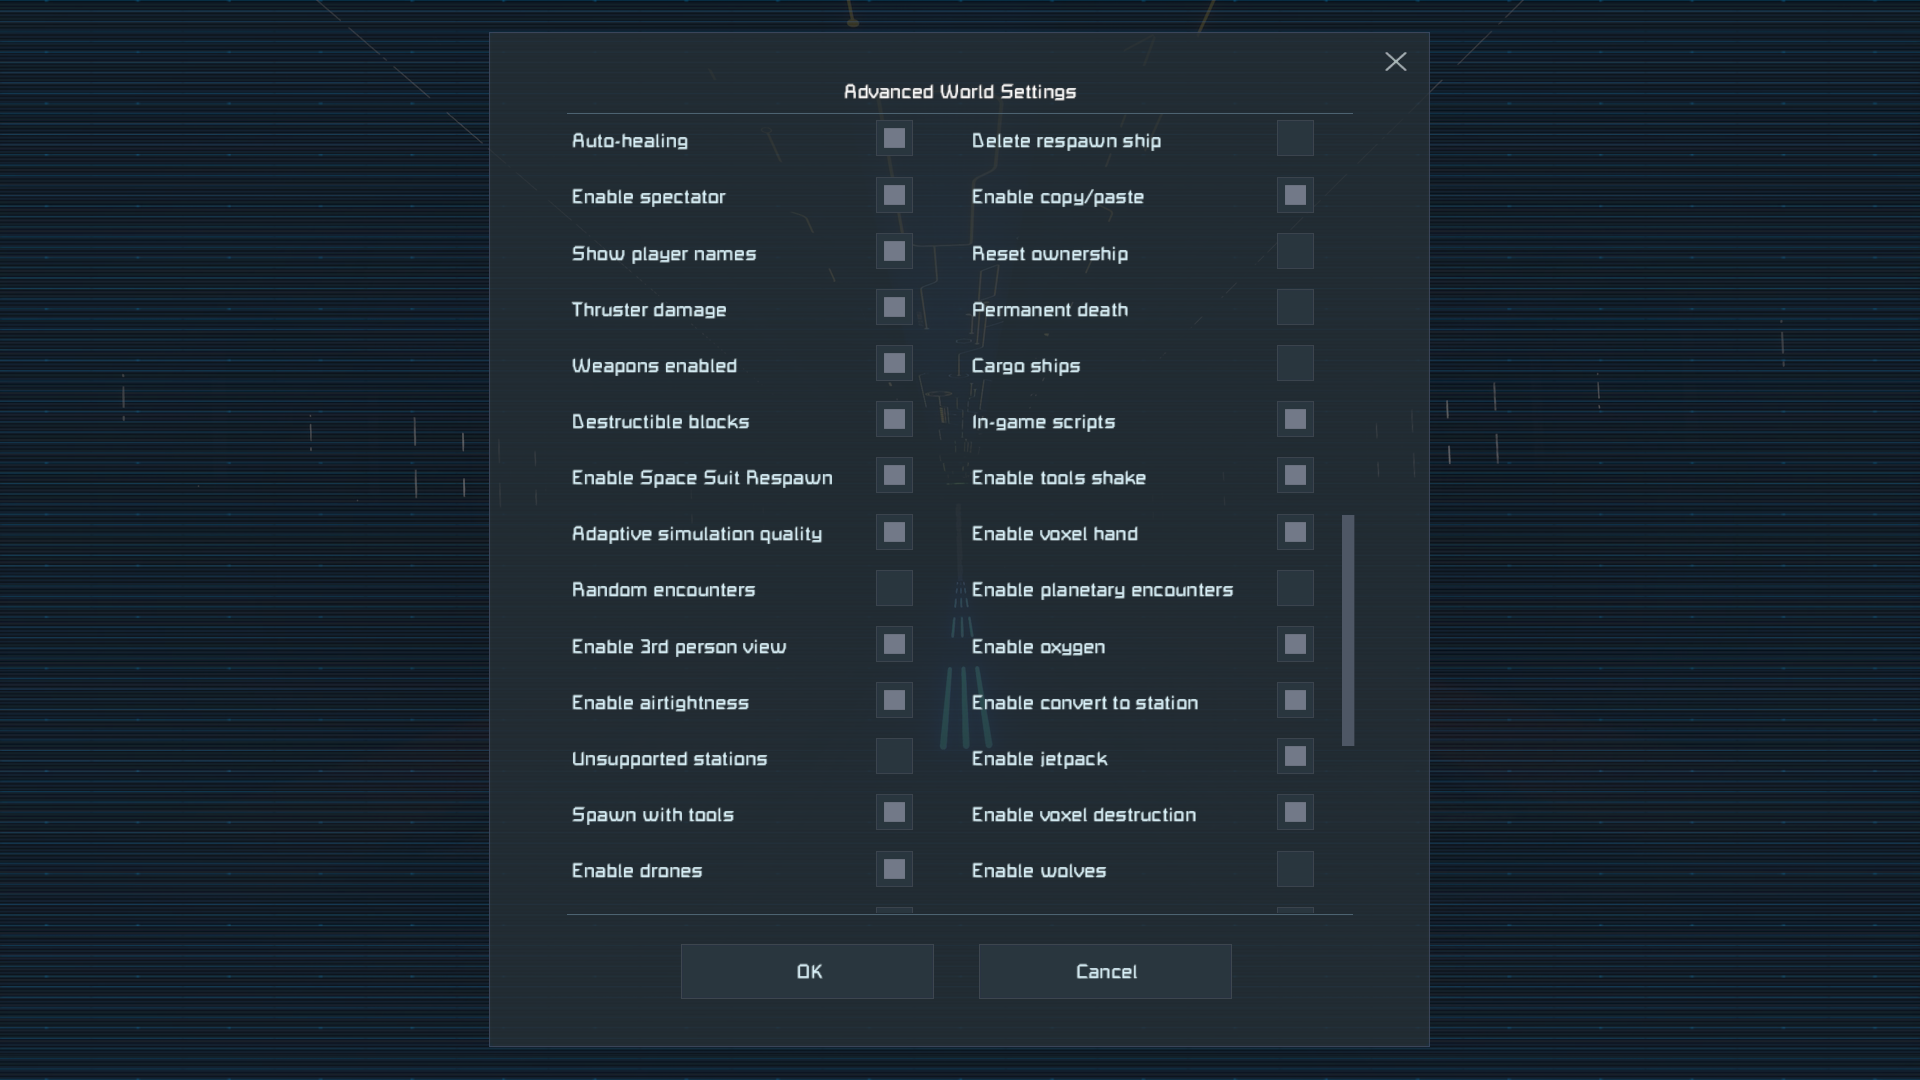Toggle the Weapons enabled checkbox
The width and height of the screenshot is (1920, 1080).
click(x=894, y=364)
